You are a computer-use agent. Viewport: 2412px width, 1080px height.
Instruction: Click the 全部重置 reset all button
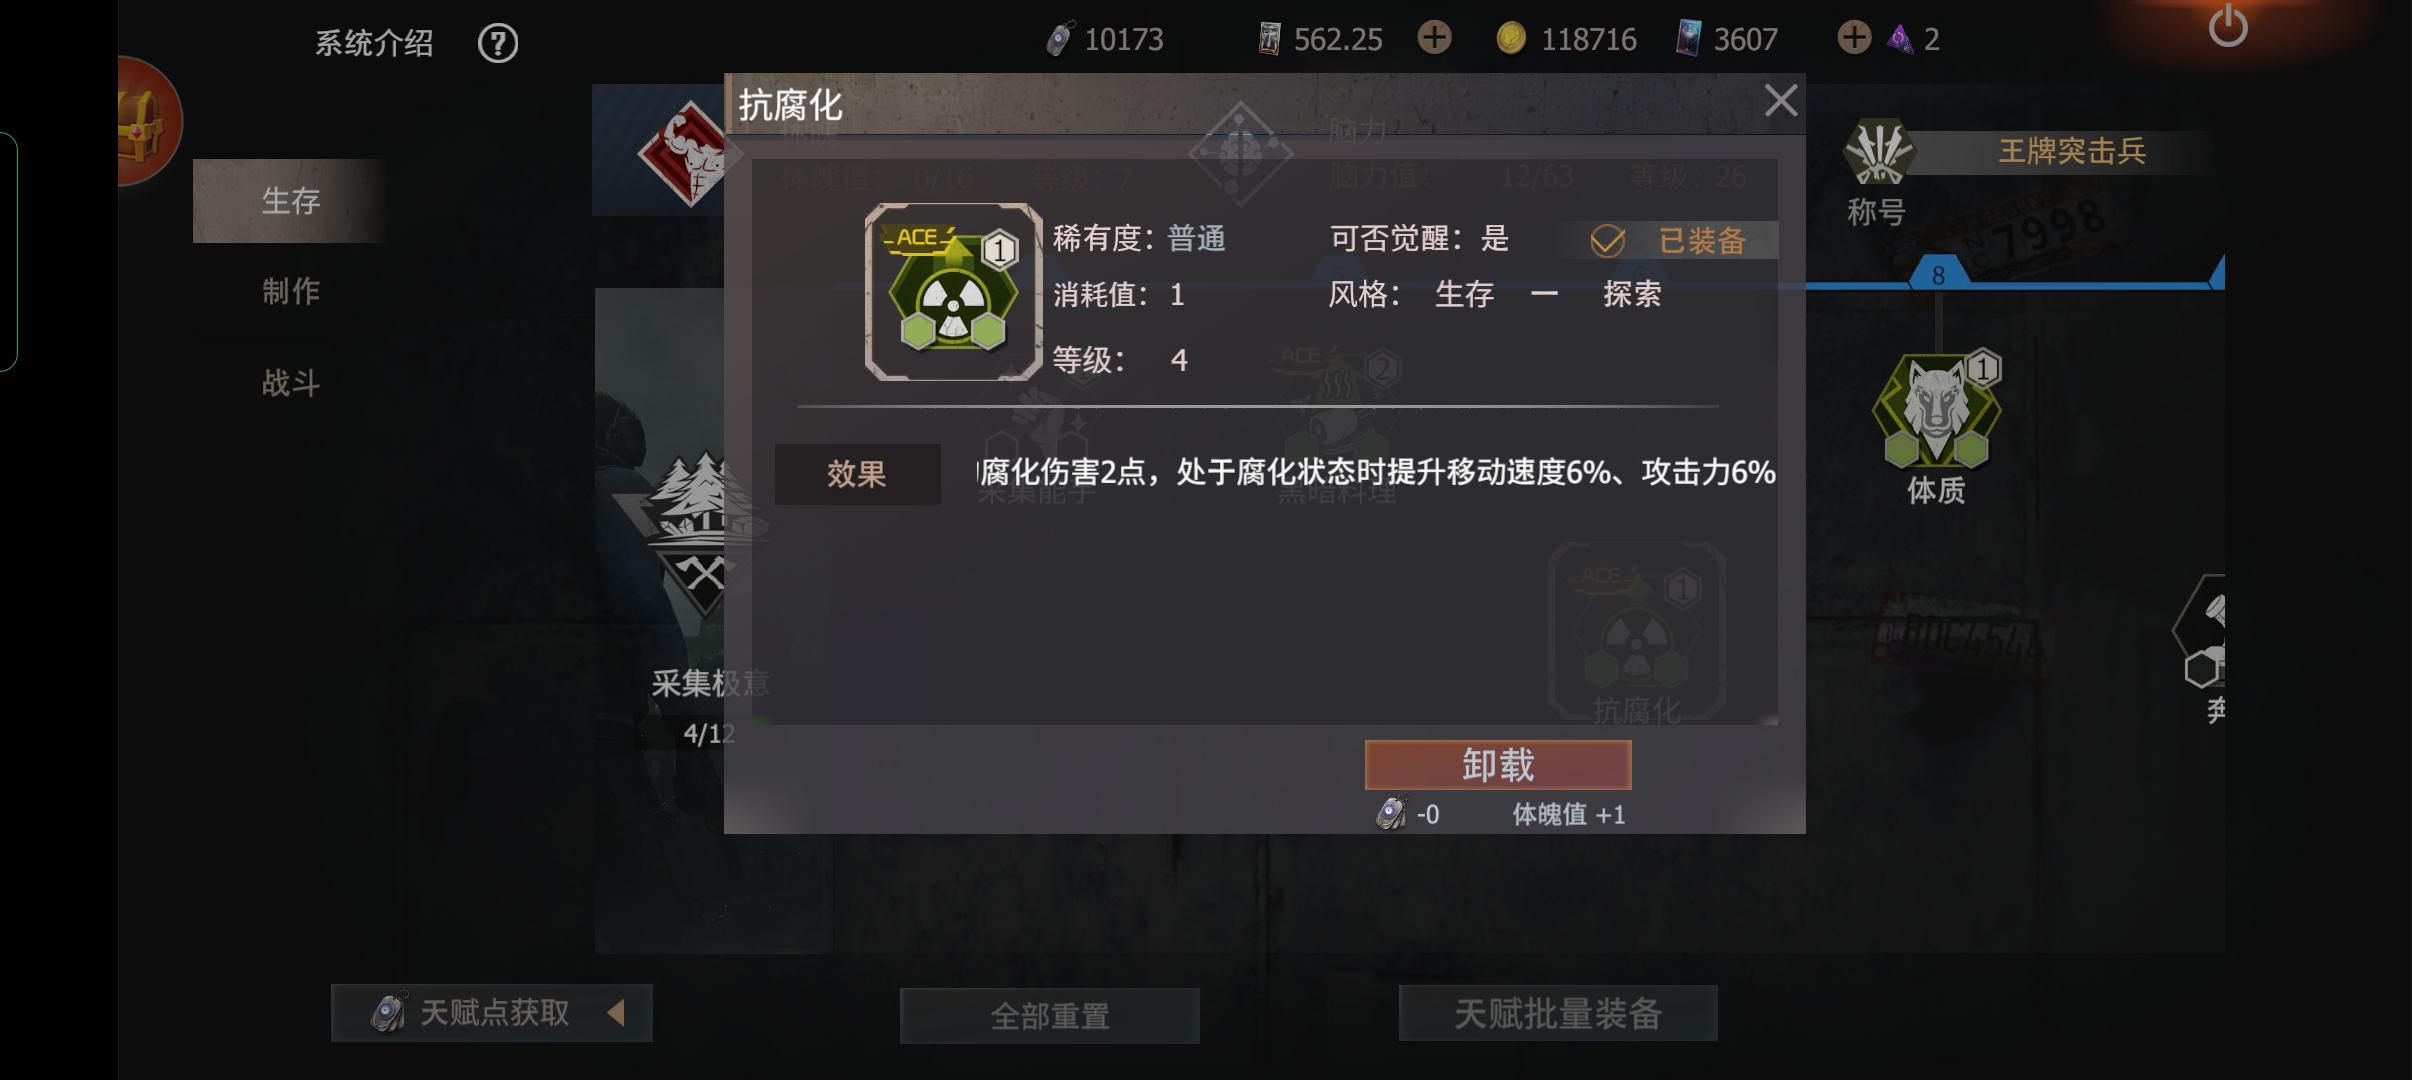[x=1050, y=1016]
